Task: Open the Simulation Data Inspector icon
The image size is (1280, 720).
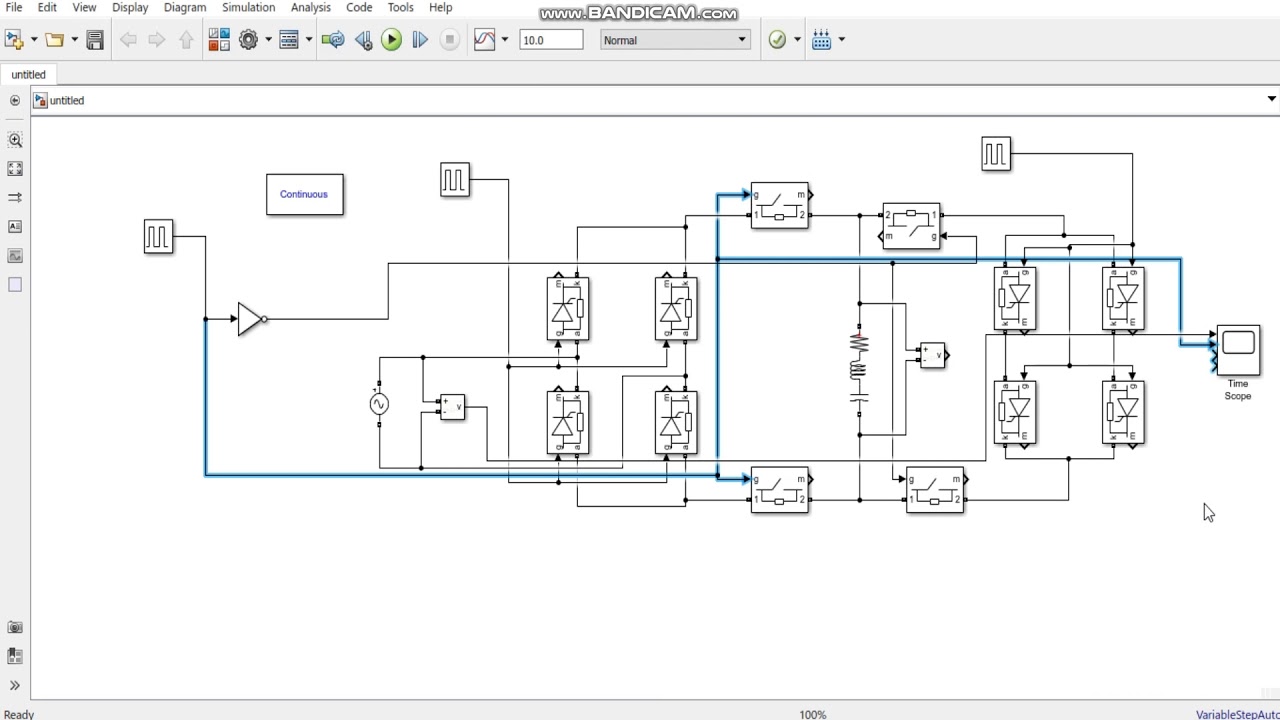Action: pyautogui.click(x=484, y=40)
